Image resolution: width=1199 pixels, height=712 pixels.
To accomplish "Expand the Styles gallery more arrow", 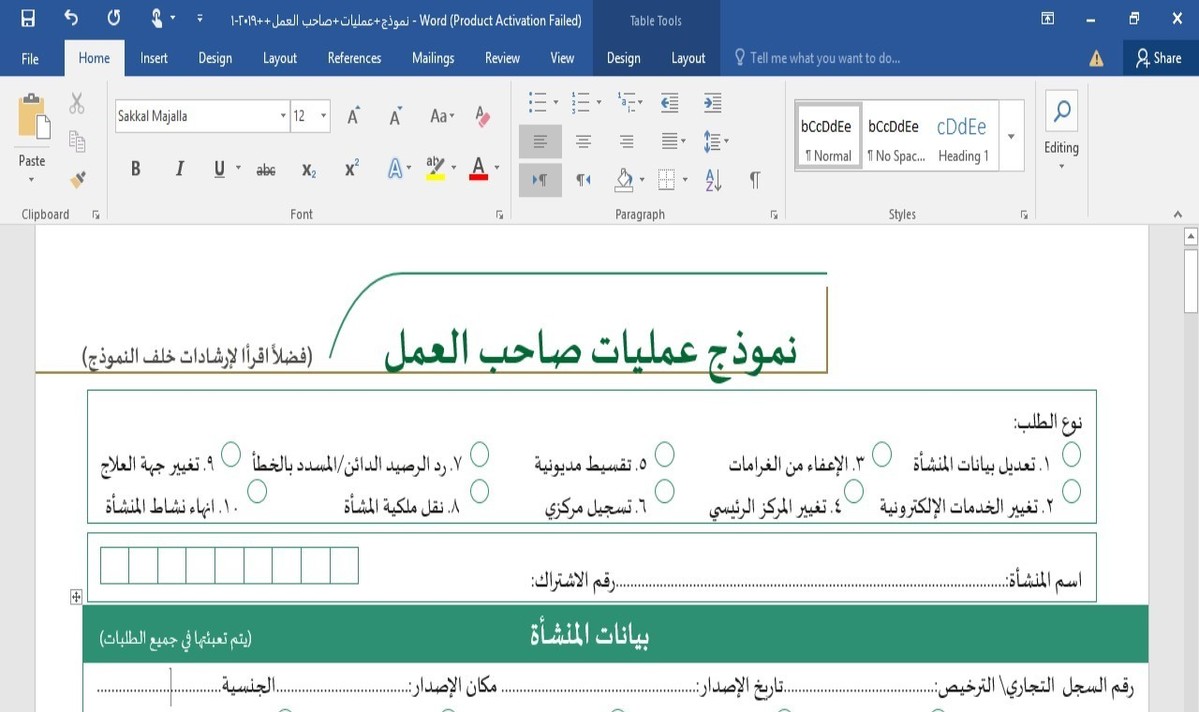I will click(1011, 136).
